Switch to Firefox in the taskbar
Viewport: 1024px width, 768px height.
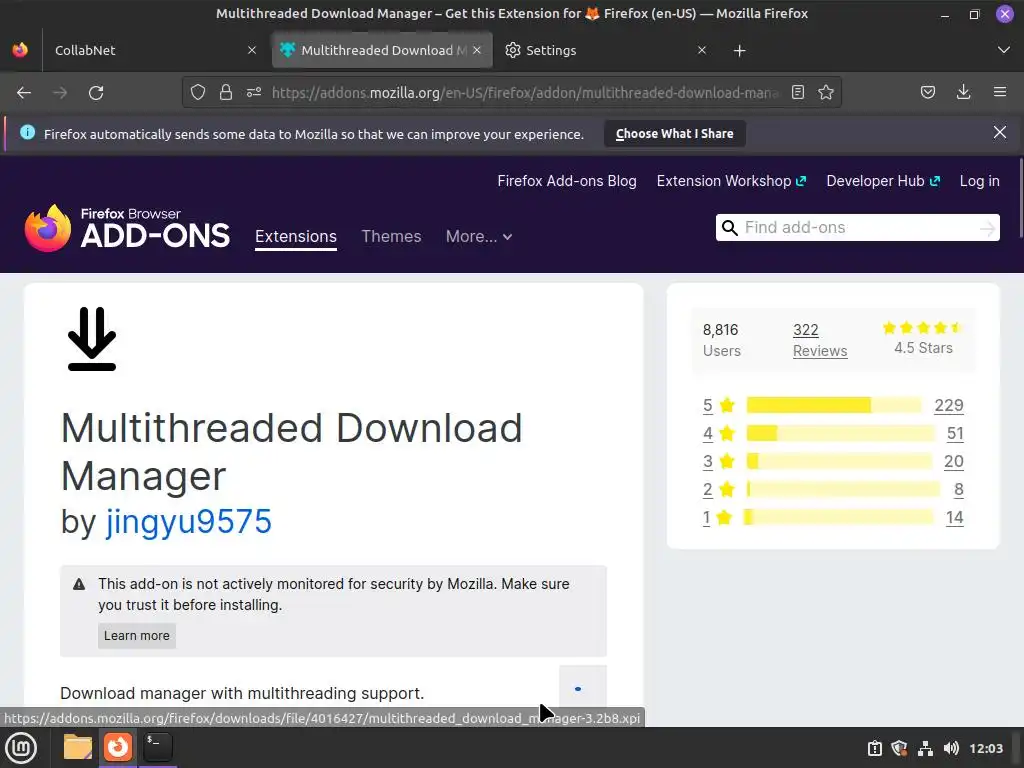[118, 747]
